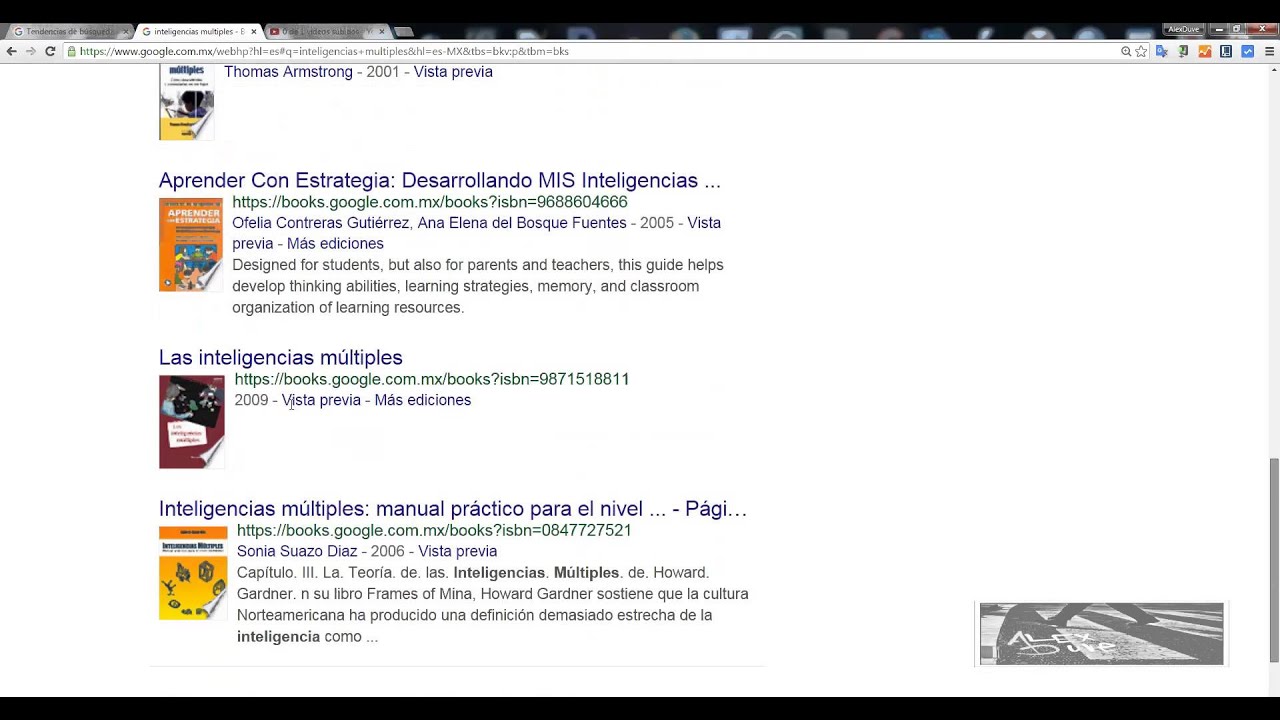
Task: Open author Ana Elena del Bosque Fuentes link
Action: [x=522, y=223]
